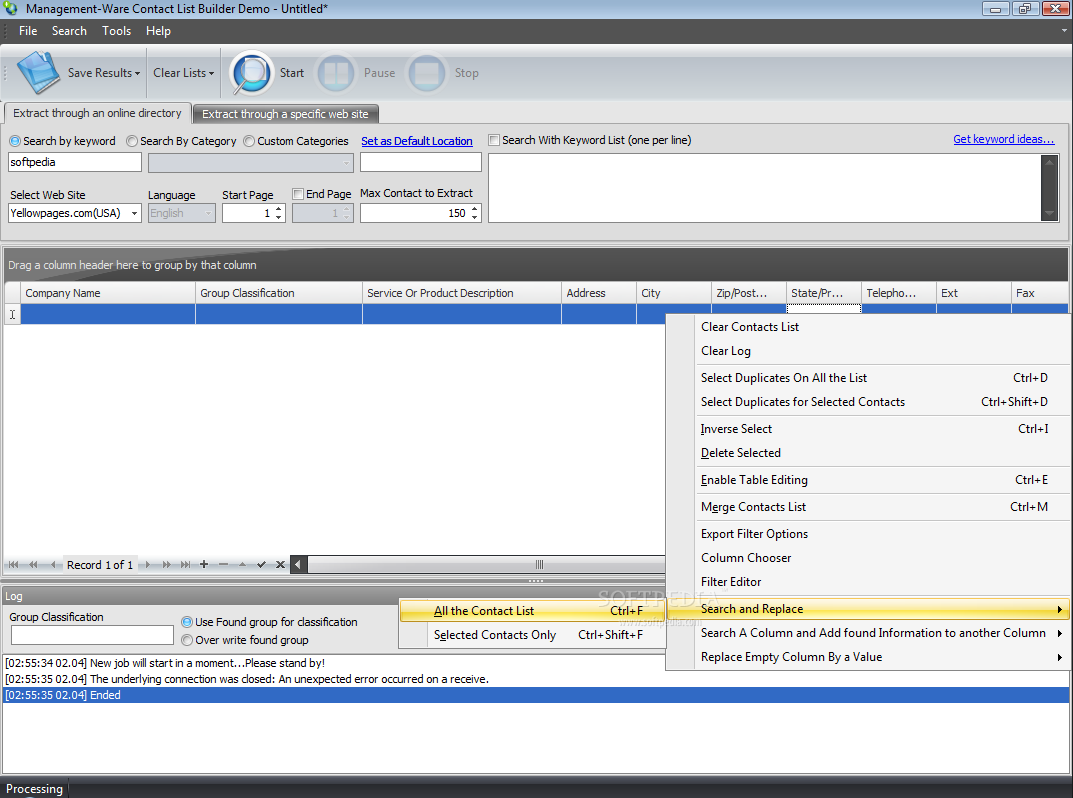The image size is (1073, 798).
Task: Choose All the Contact List submenu item
Action: coord(532,611)
